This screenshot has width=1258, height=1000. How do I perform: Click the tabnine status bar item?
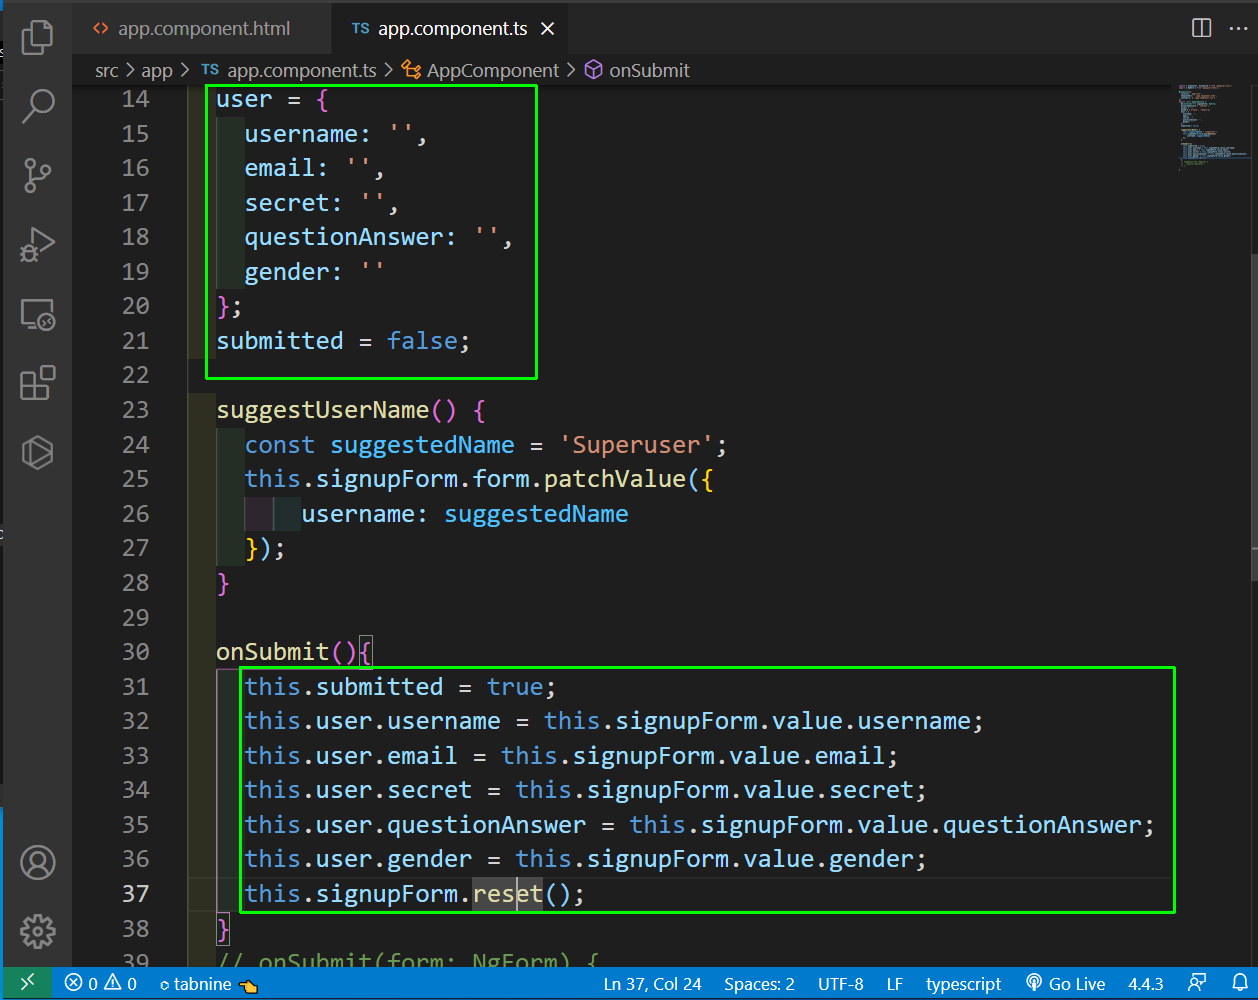[x=209, y=984]
